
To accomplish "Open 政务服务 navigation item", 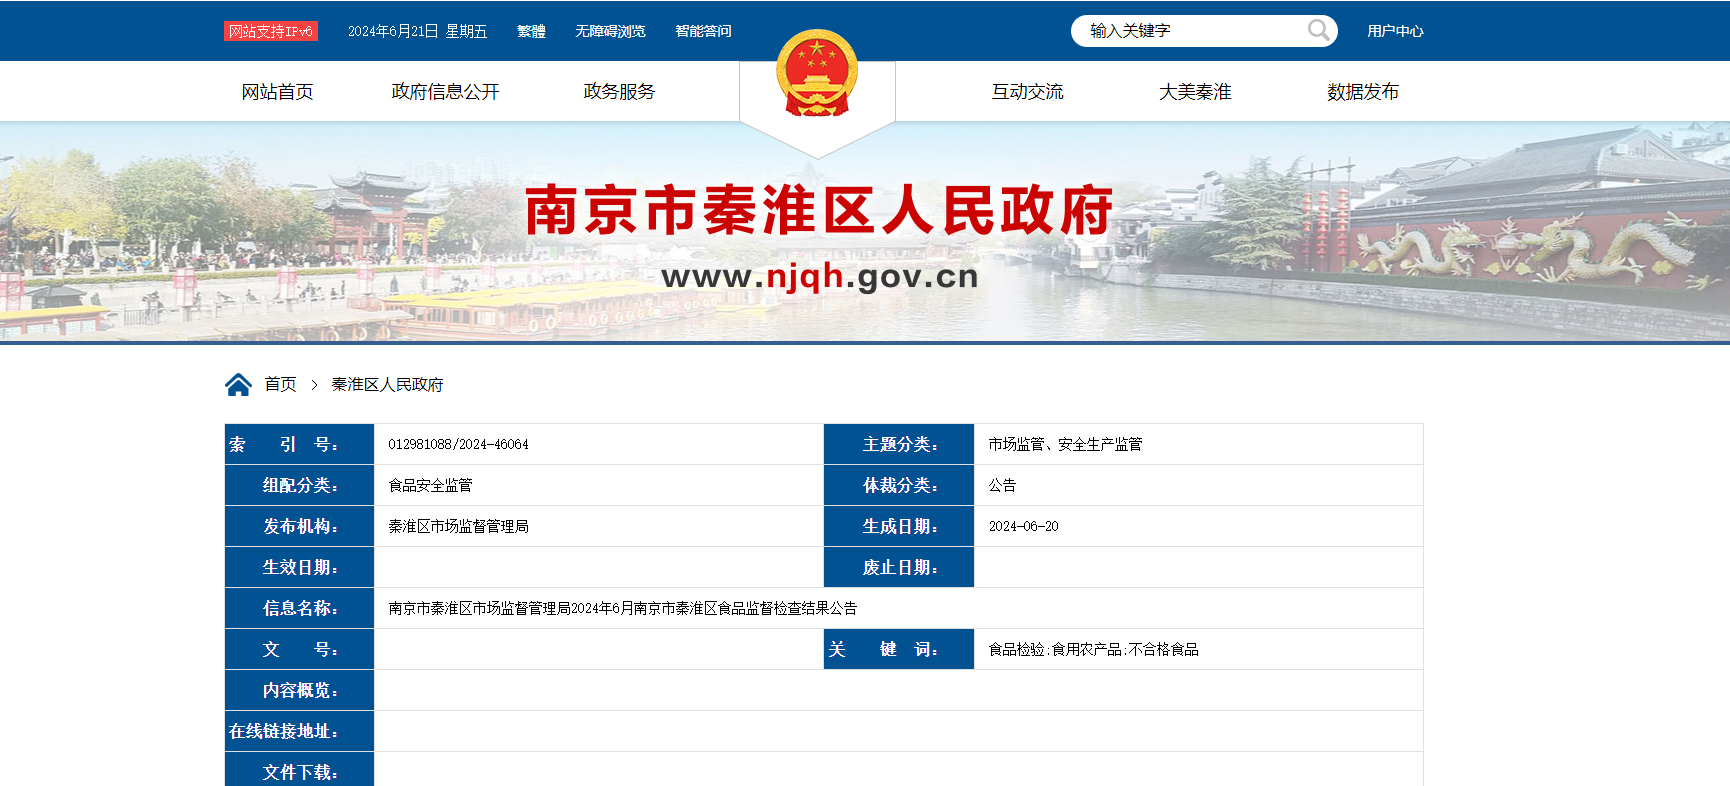I will point(619,92).
